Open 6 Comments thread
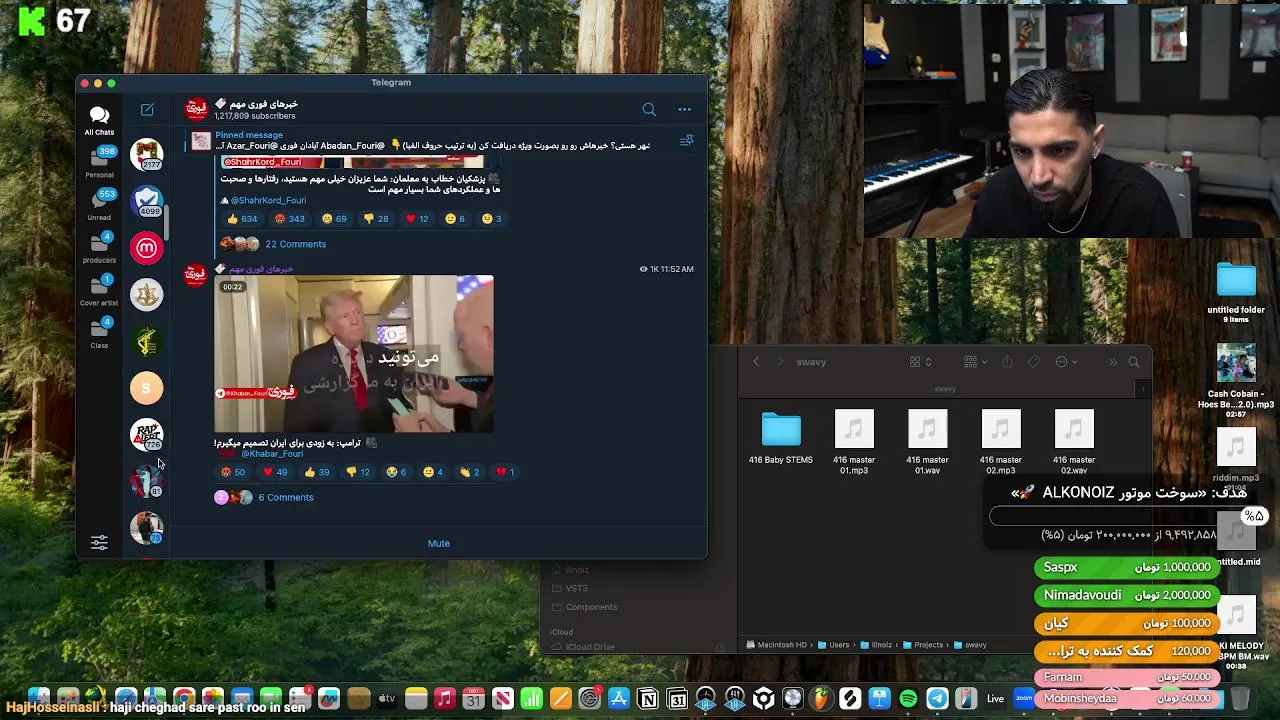The height and width of the screenshot is (720, 1280). [285, 497]
